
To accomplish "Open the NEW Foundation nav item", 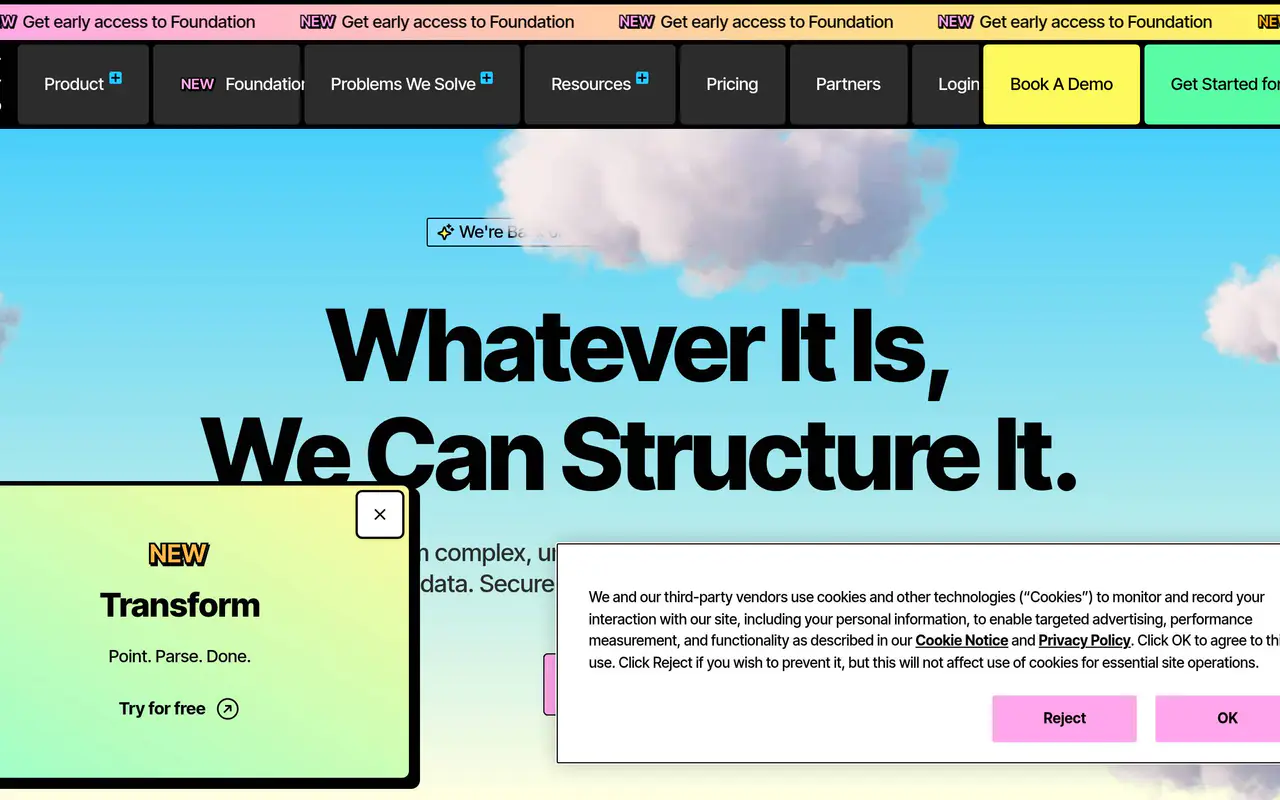I will coord(227,84).
